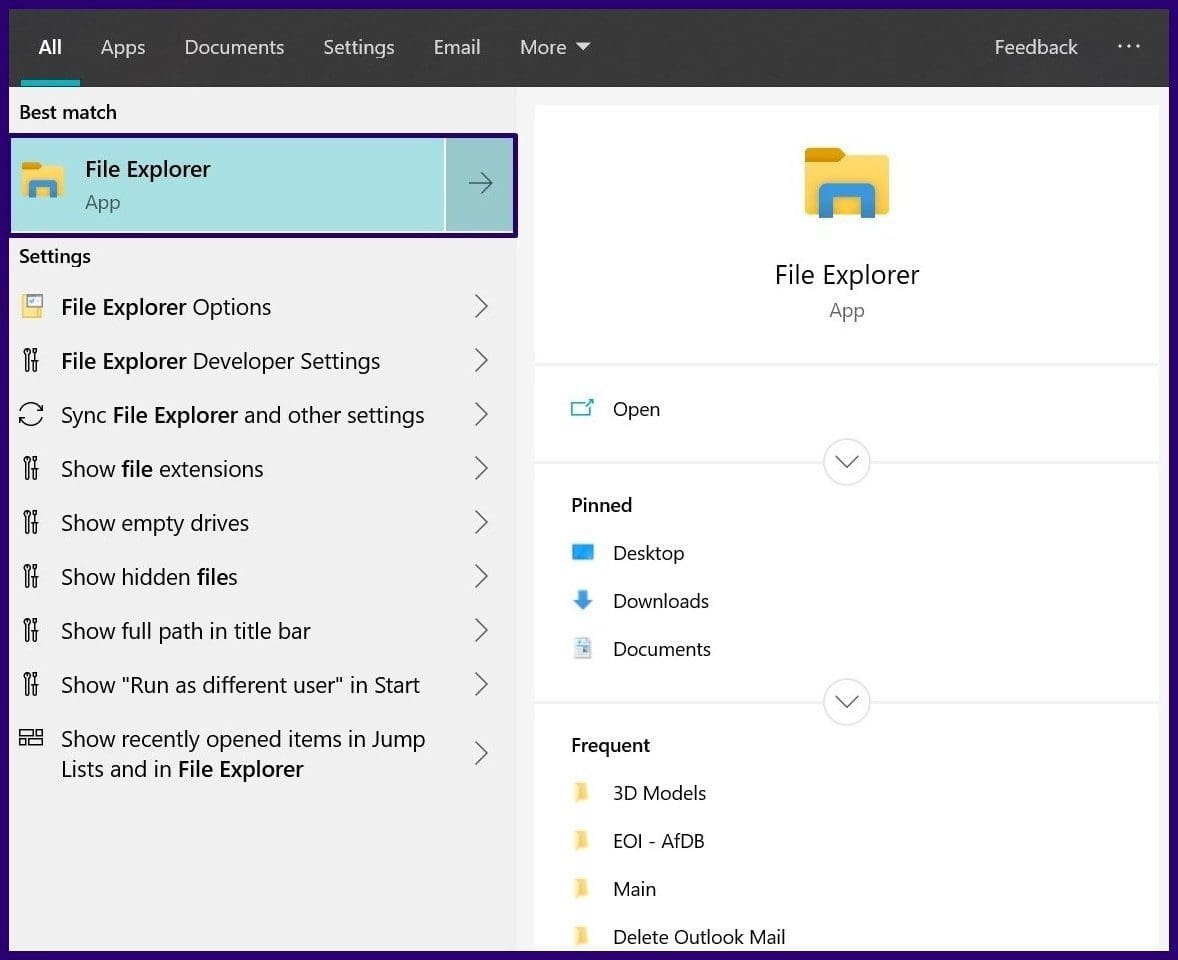Click the File Explorer Options icon
This screenshot has width=1178, height=960.
(x=32, y=306)
